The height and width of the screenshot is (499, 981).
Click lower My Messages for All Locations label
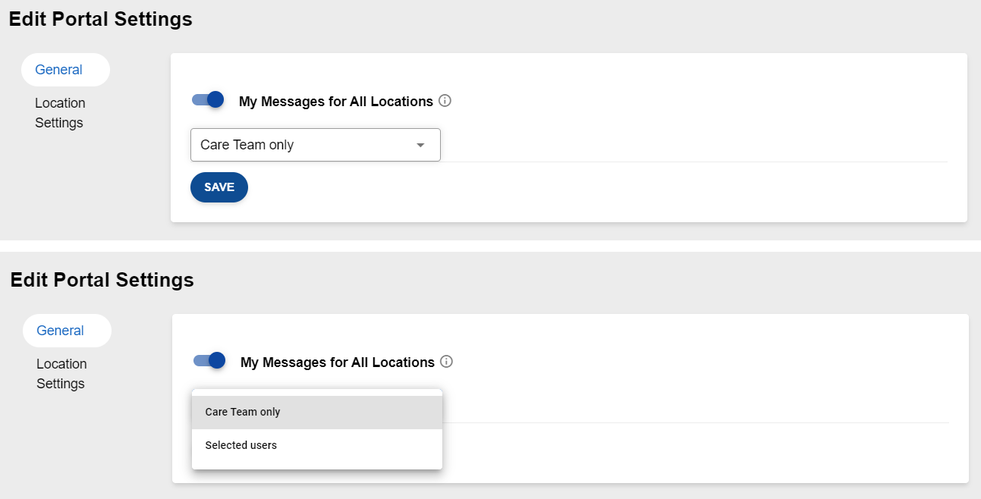tap(337, 362)
